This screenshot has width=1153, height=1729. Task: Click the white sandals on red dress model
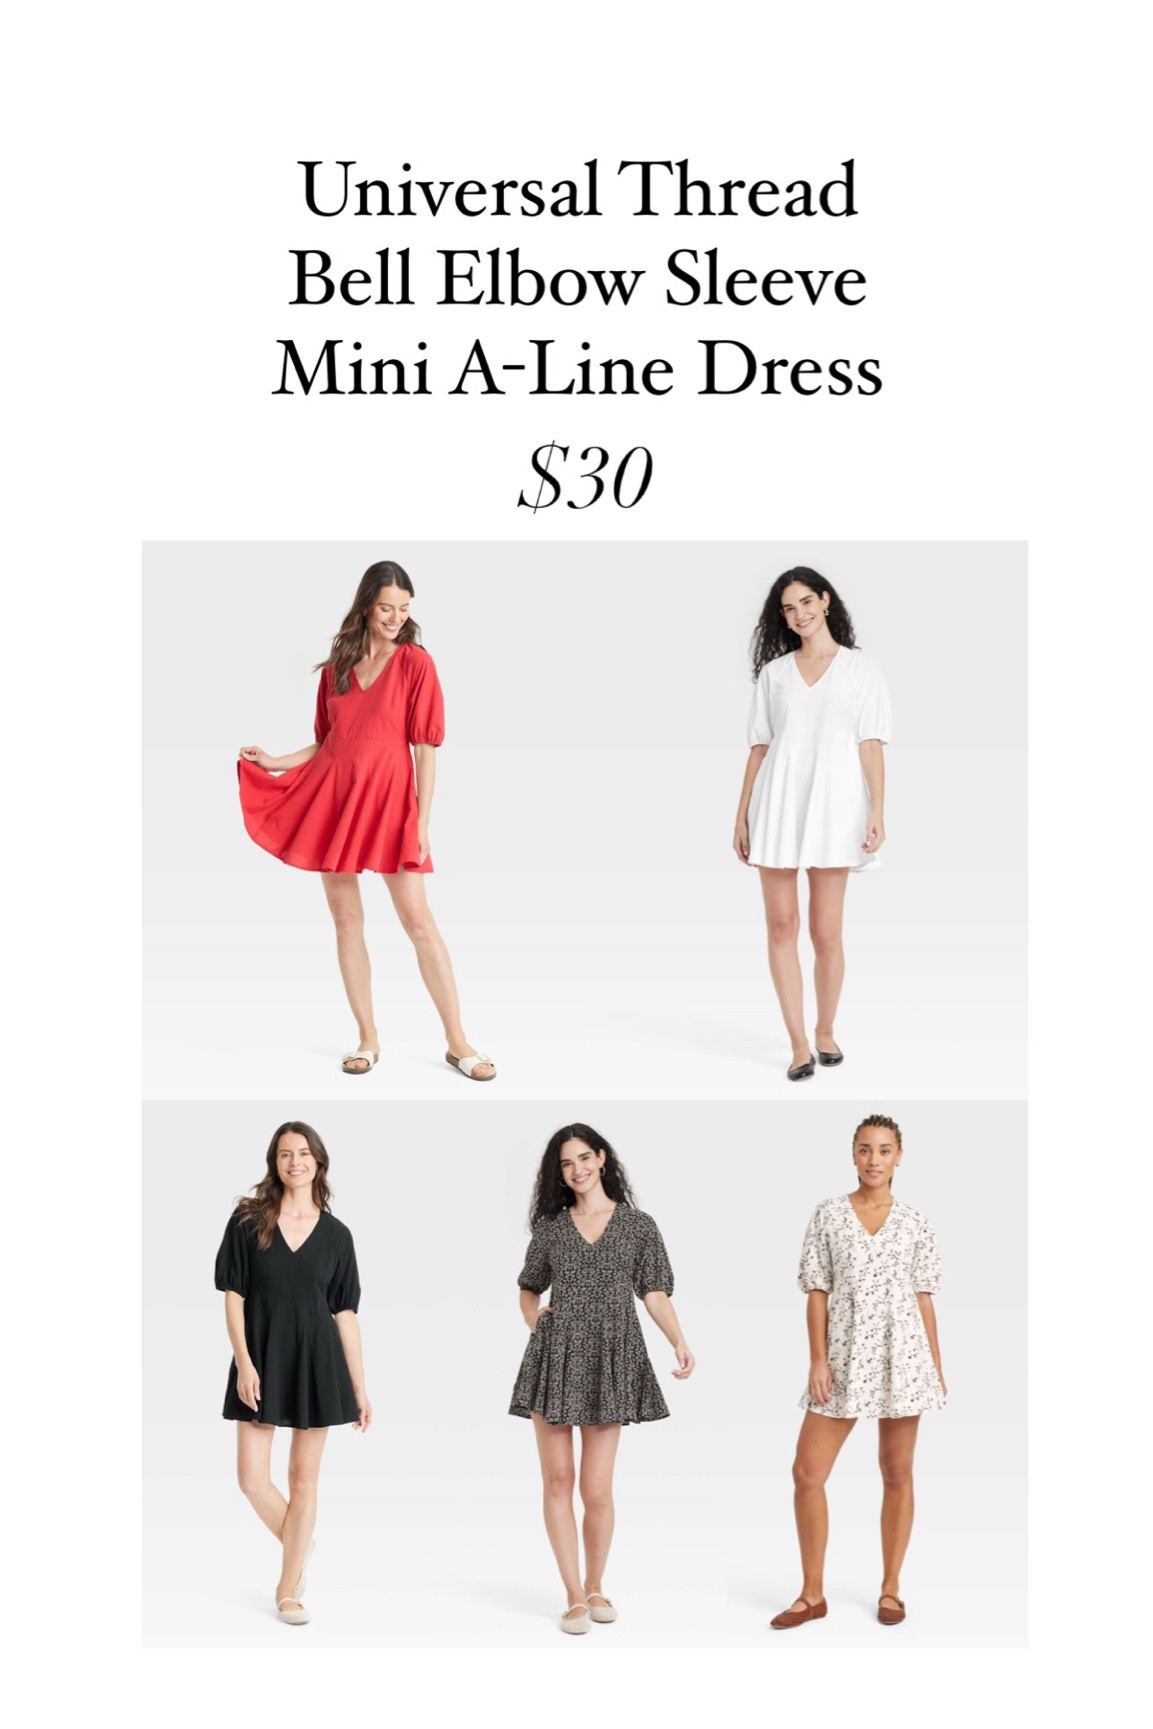click(418, 1063)
